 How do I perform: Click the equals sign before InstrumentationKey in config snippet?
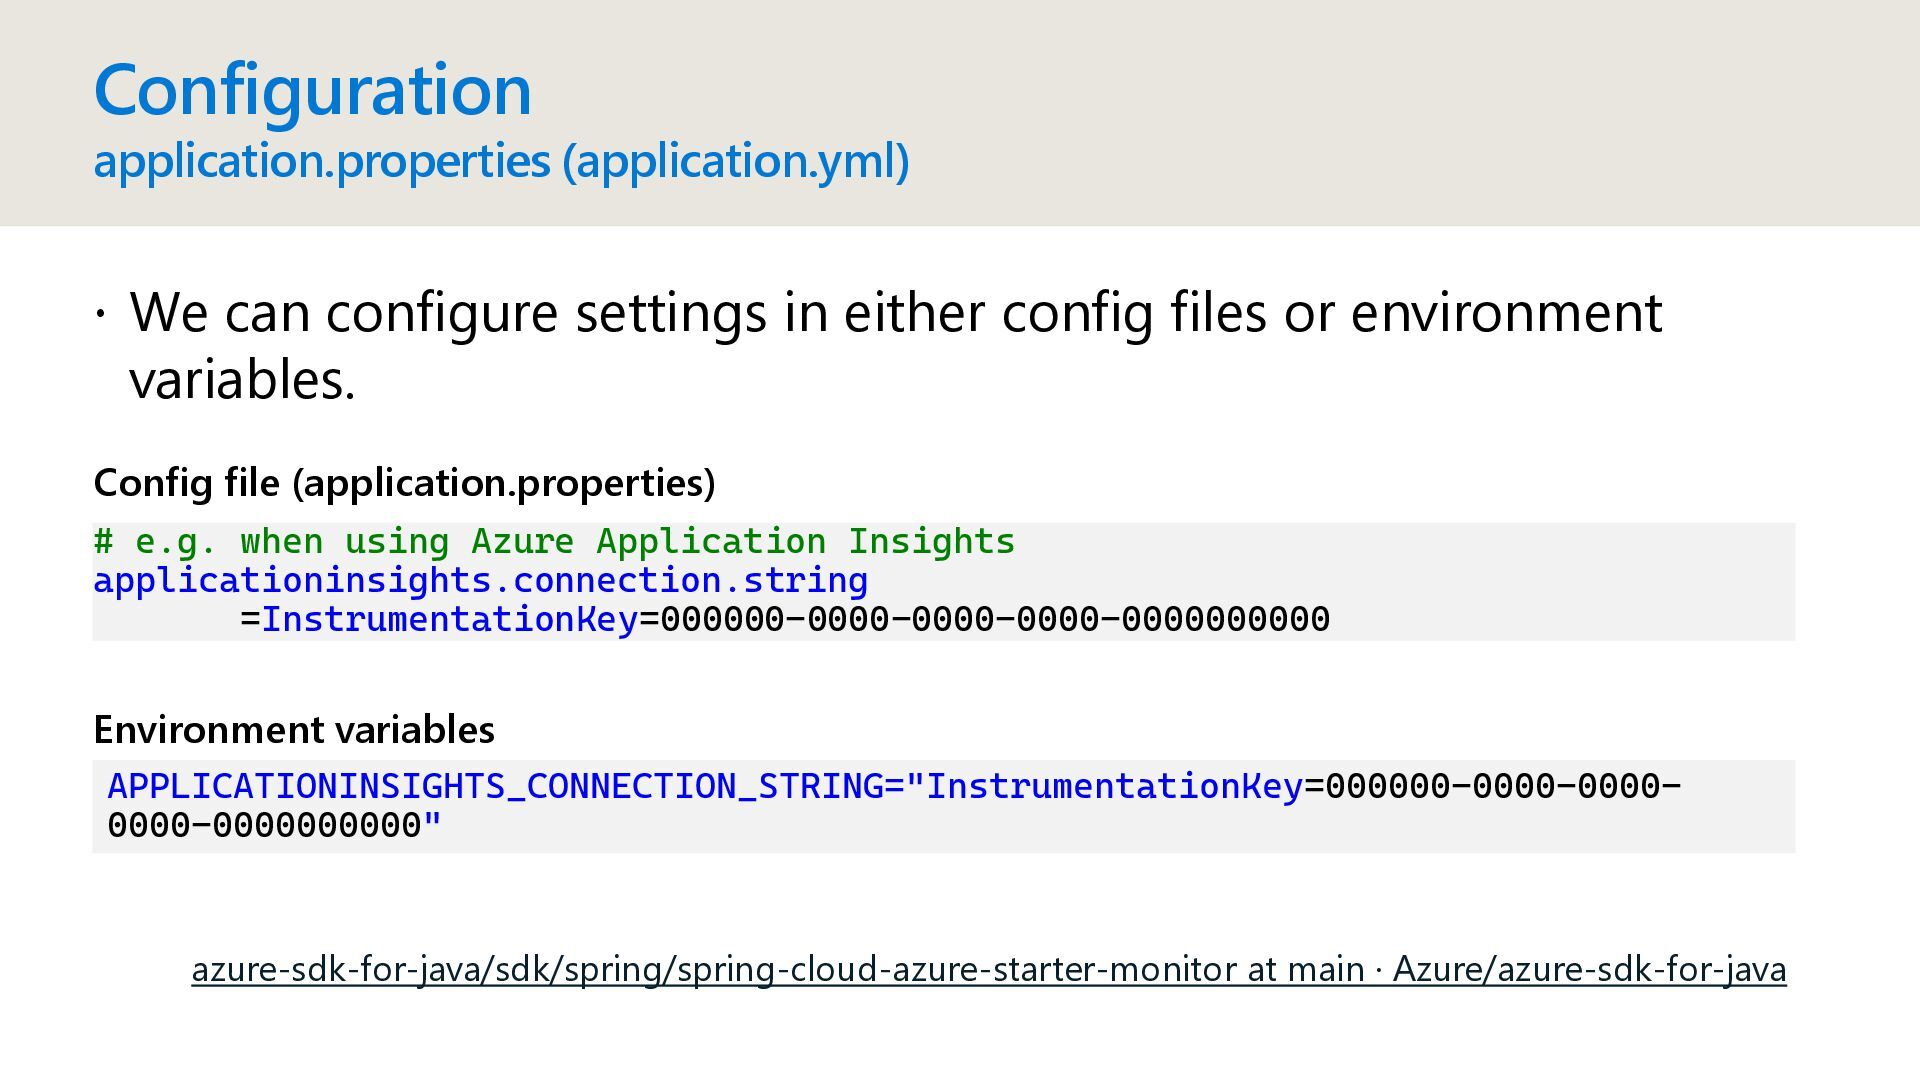250,620
